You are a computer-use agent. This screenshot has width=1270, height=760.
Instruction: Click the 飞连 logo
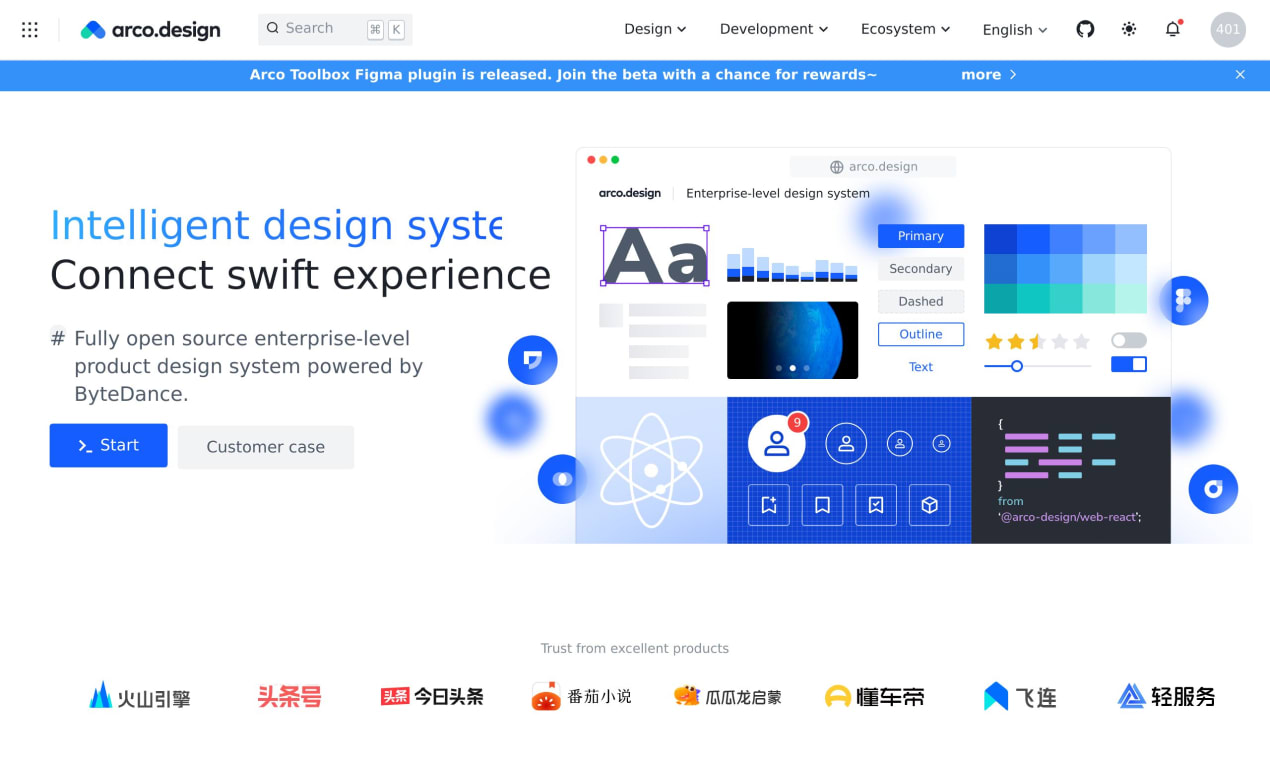point(1020,696)
